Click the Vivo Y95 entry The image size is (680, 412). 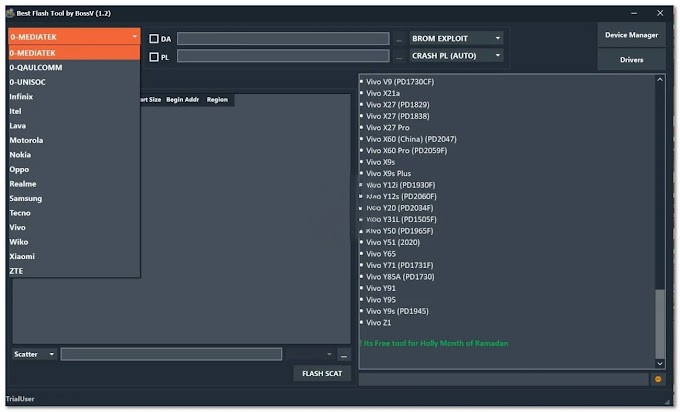380,300
